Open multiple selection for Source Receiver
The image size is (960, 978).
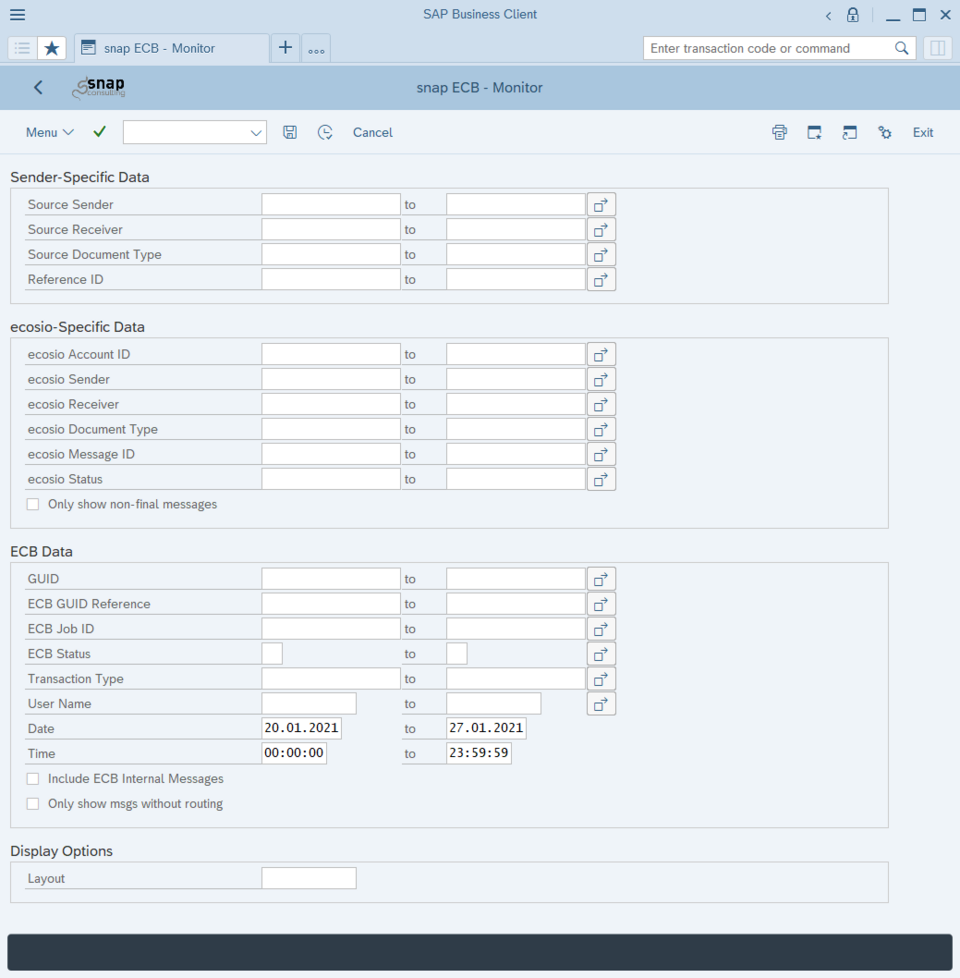click(601, 230)
